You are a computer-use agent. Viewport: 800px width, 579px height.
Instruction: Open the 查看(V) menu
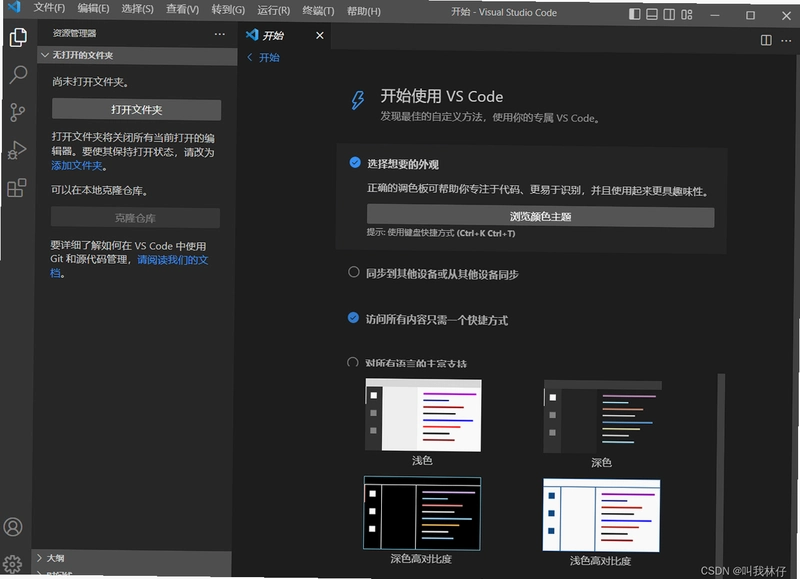(x=182, y=9)
